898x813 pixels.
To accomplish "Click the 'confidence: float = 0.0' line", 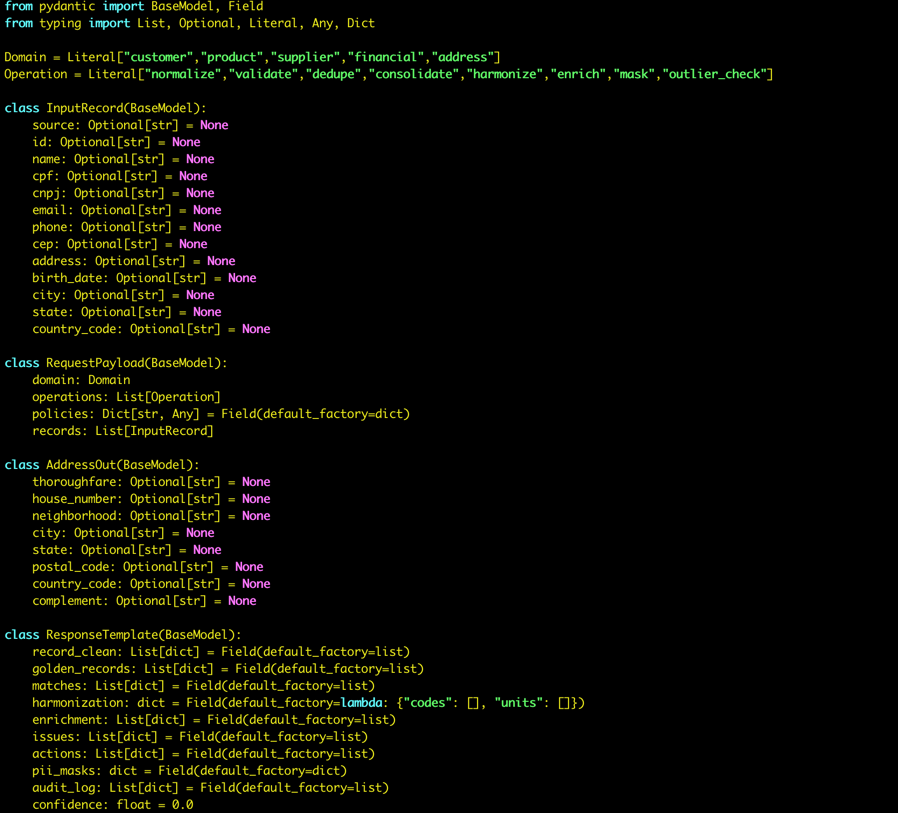I will pos(112,805).
